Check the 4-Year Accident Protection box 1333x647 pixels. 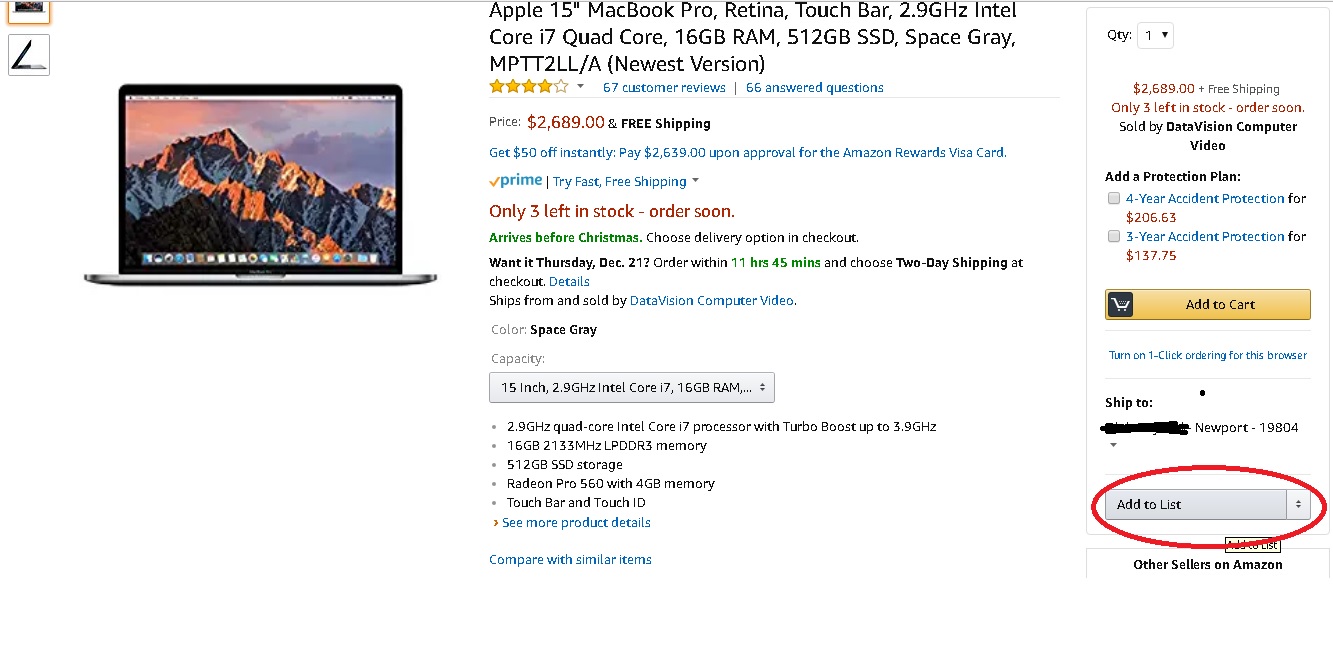pyautogui.click(x=1114, y=198)
